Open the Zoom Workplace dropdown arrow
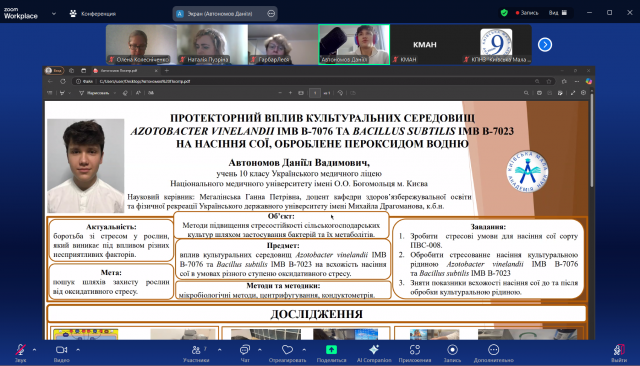 (54, 13)
